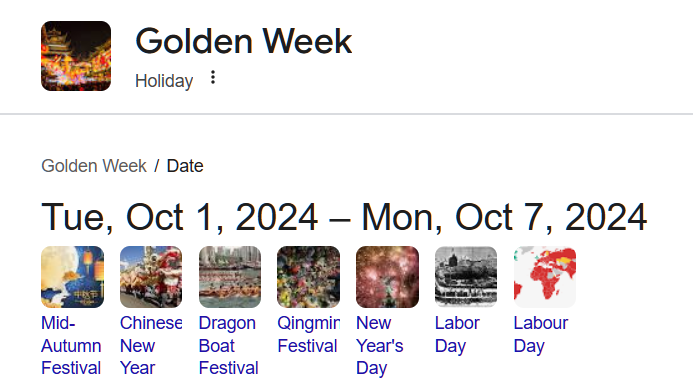The image size is (693, 392).
Task: Follow the Labour Day text link
Action: [x=541, y=335]
